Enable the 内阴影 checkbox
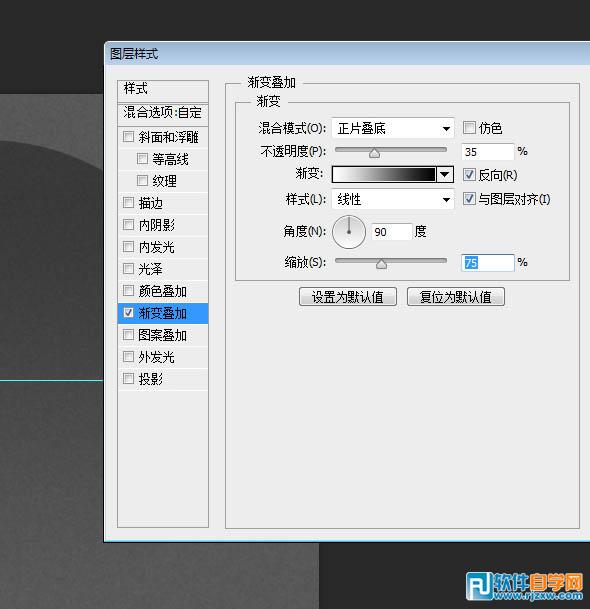Viewport: 590px width, 609px height. click(128, 224)
